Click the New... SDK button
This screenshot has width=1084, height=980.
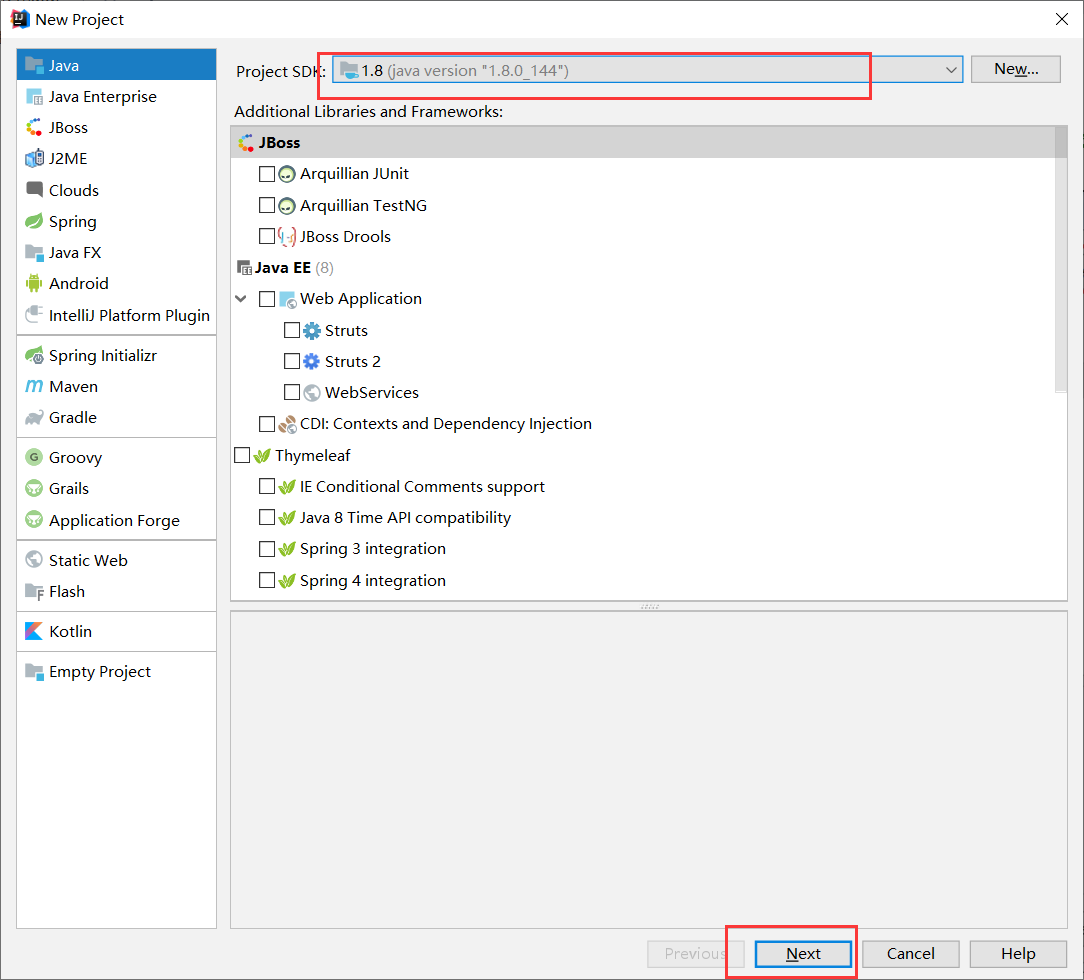pyautogui.click(x=1016, y=69)
